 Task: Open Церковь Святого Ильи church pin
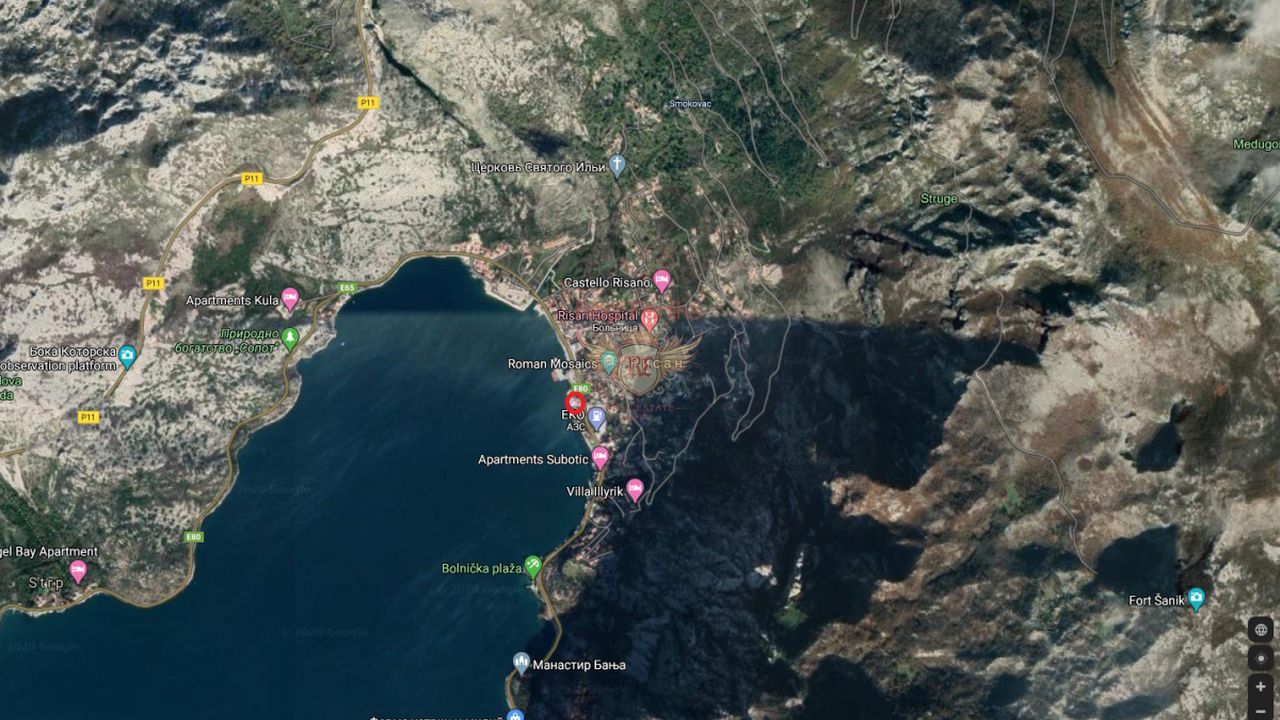coord(617,165)
